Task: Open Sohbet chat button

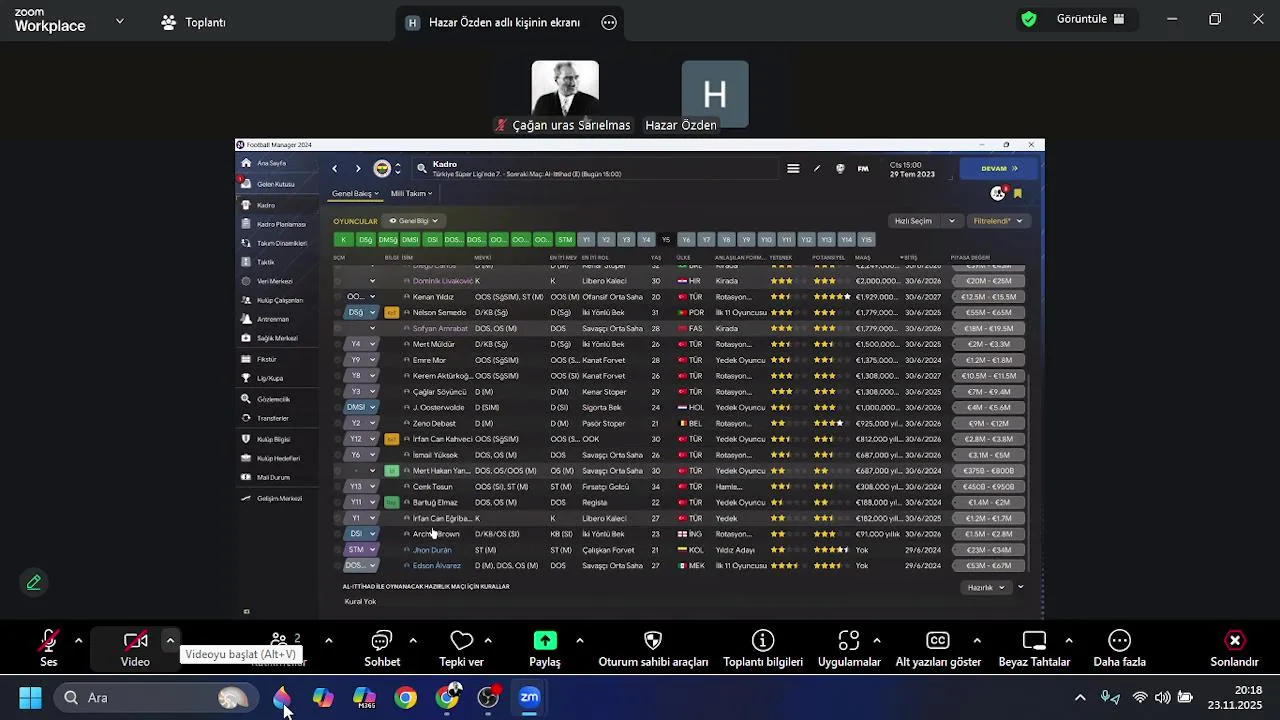Action: click(x=382, y=648)
